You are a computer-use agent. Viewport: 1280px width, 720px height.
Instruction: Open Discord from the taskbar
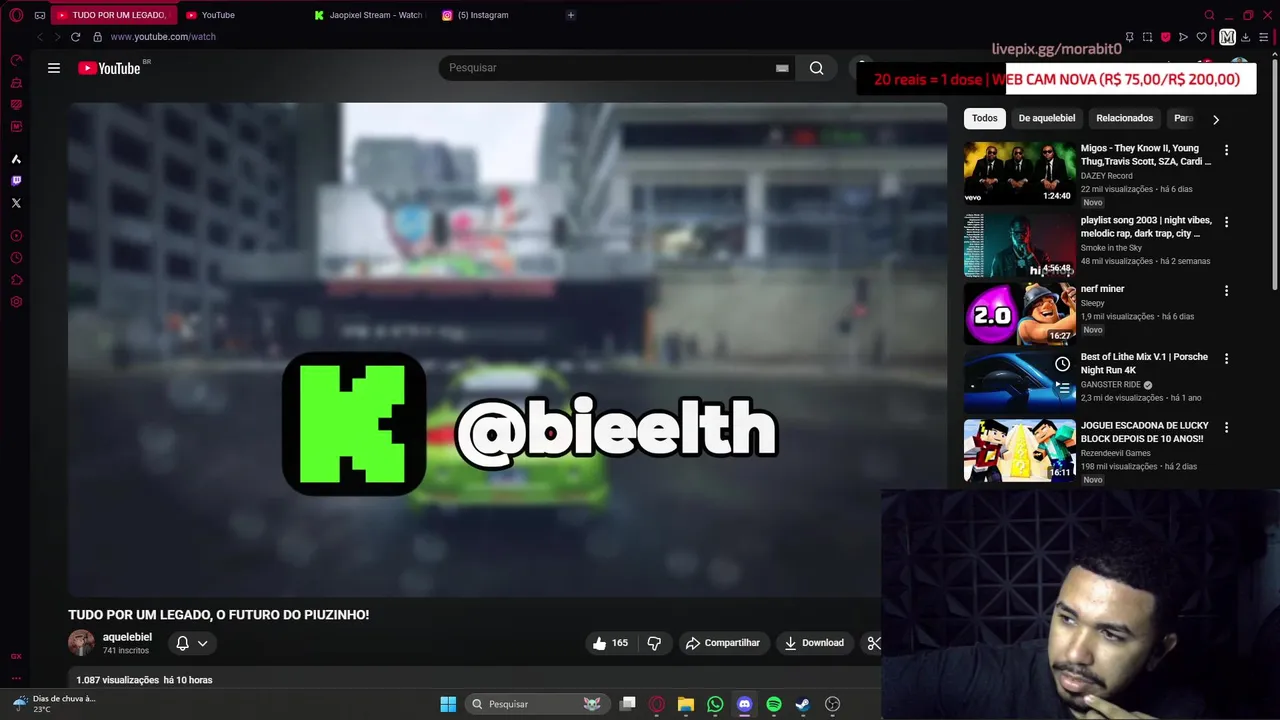[x=744, y=704]
